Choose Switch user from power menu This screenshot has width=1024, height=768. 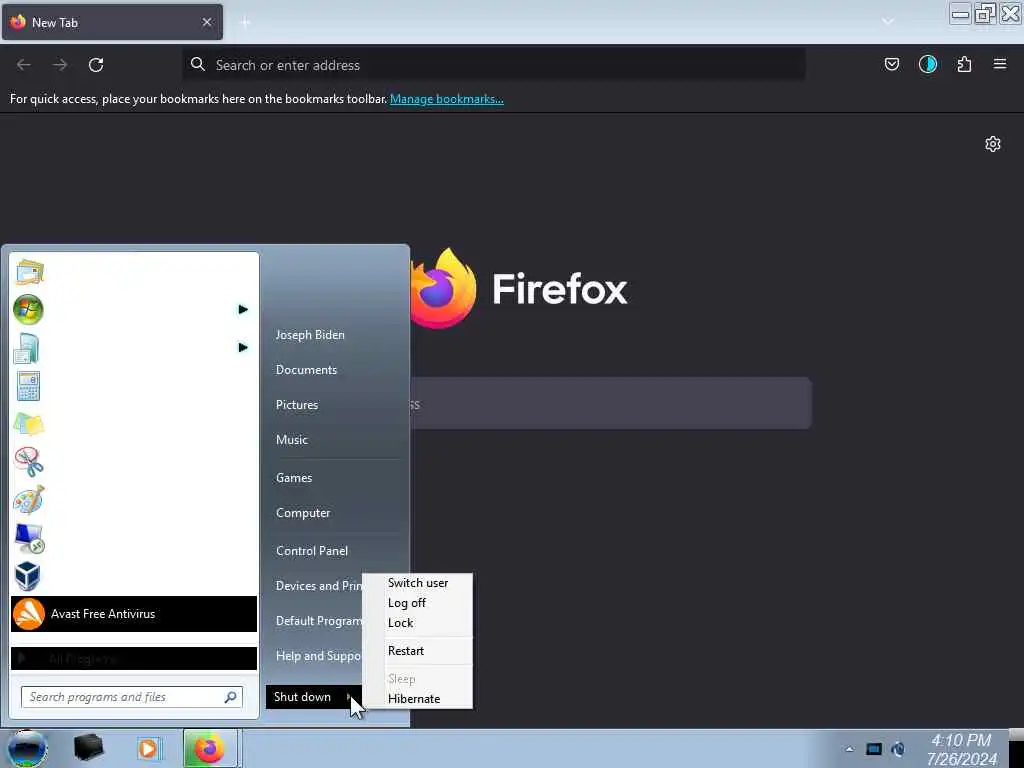click(418, 583)
